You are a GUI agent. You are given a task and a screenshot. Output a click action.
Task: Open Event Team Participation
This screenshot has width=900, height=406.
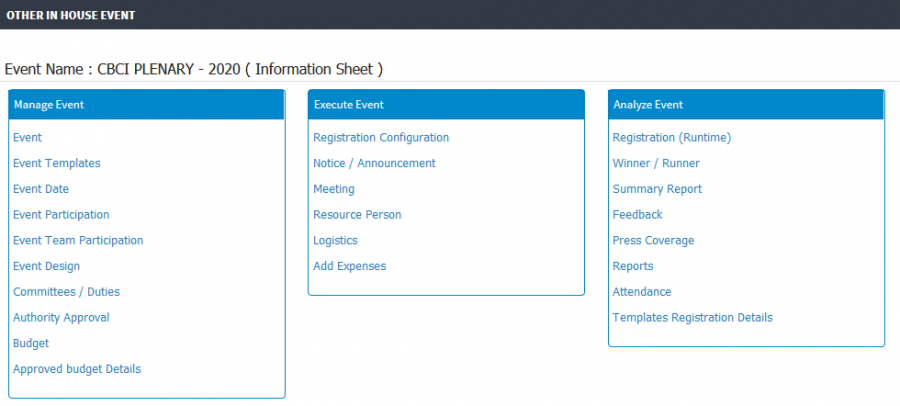[78, 241]
